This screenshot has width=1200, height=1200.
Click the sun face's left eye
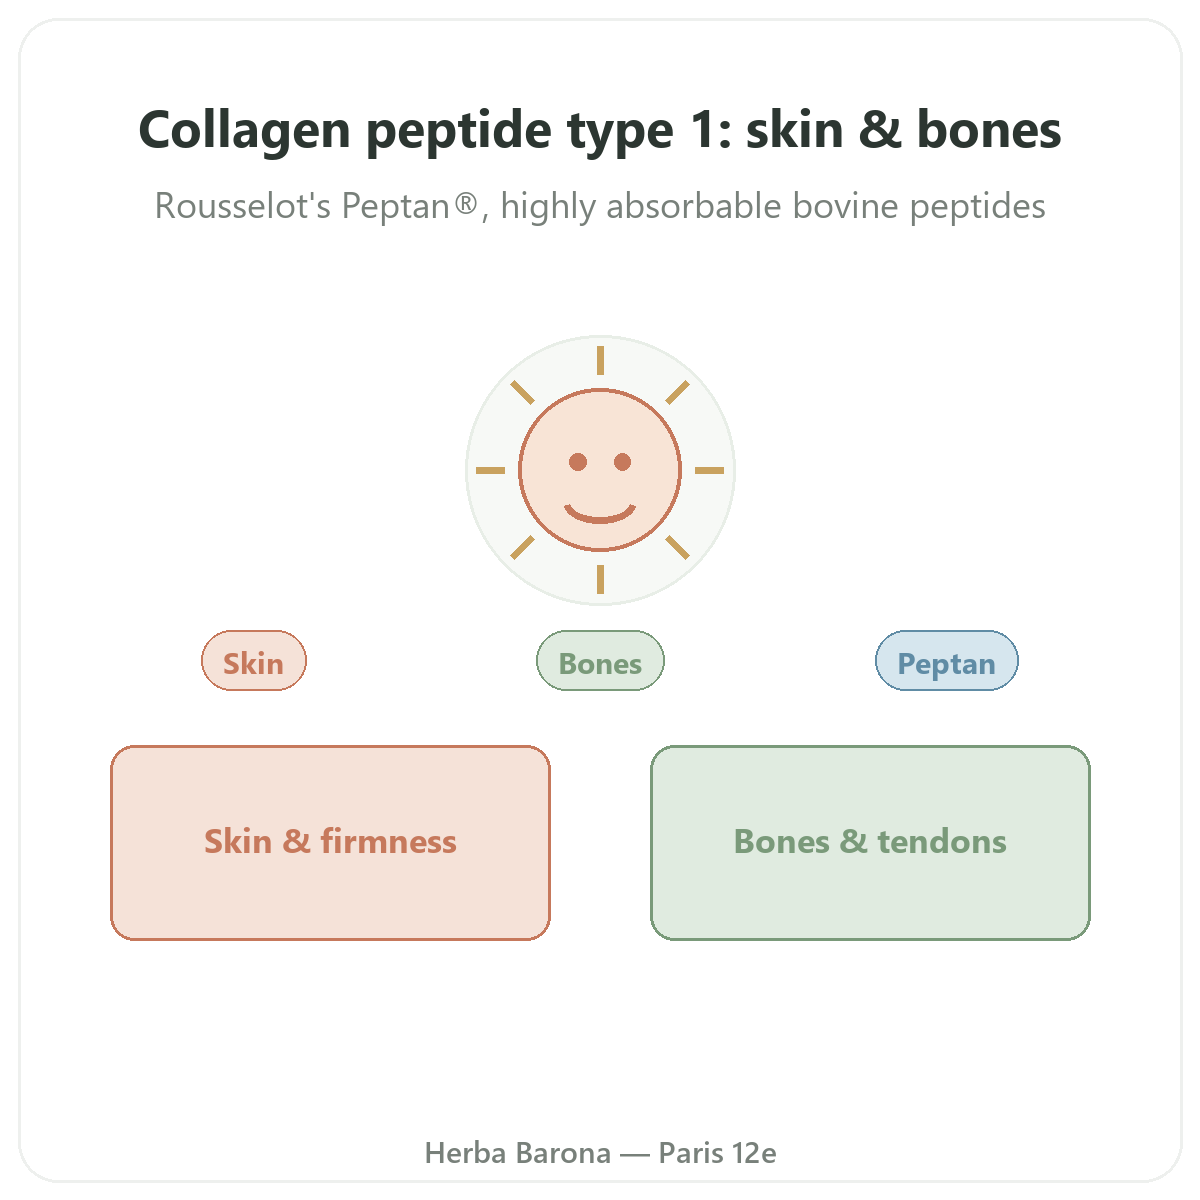(x=578, y=462)
